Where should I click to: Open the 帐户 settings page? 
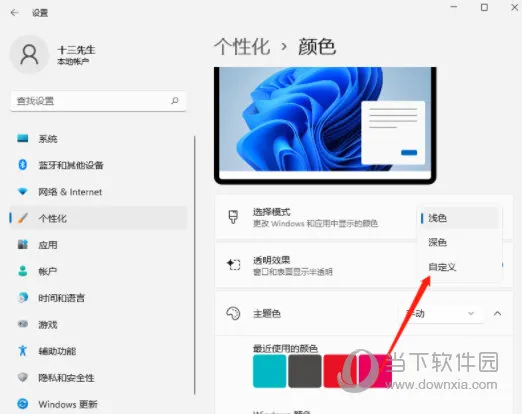coord(98,271)
